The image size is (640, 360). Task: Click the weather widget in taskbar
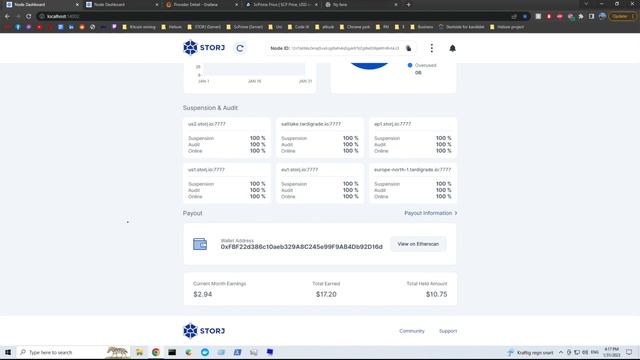click(x=530, y=352)
